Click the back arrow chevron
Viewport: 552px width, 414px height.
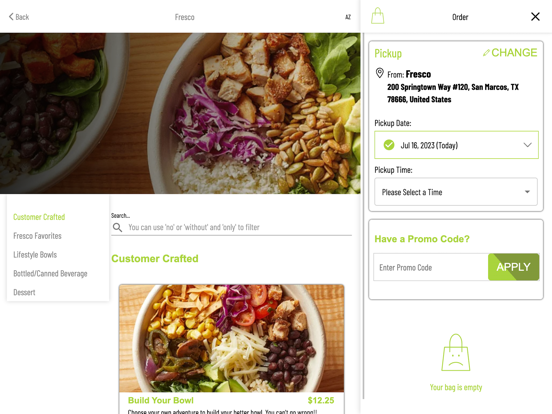point(11,17)
